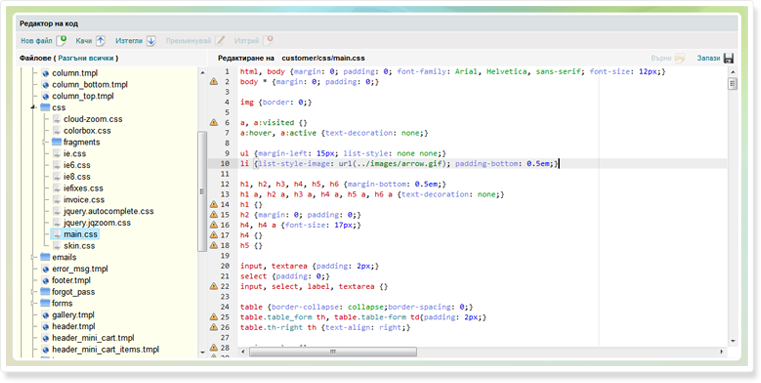761x383 pixels.
Task: Click the revert icon beside Върни
Action: tap(680, 58)
